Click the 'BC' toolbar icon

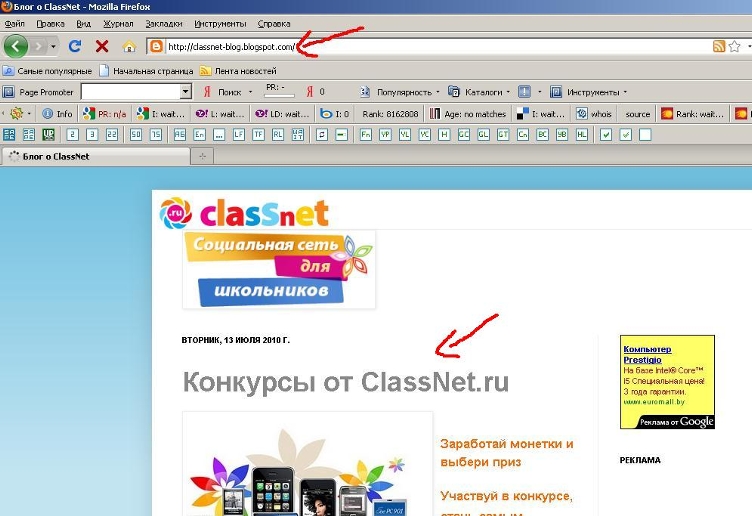click(542, 135)
